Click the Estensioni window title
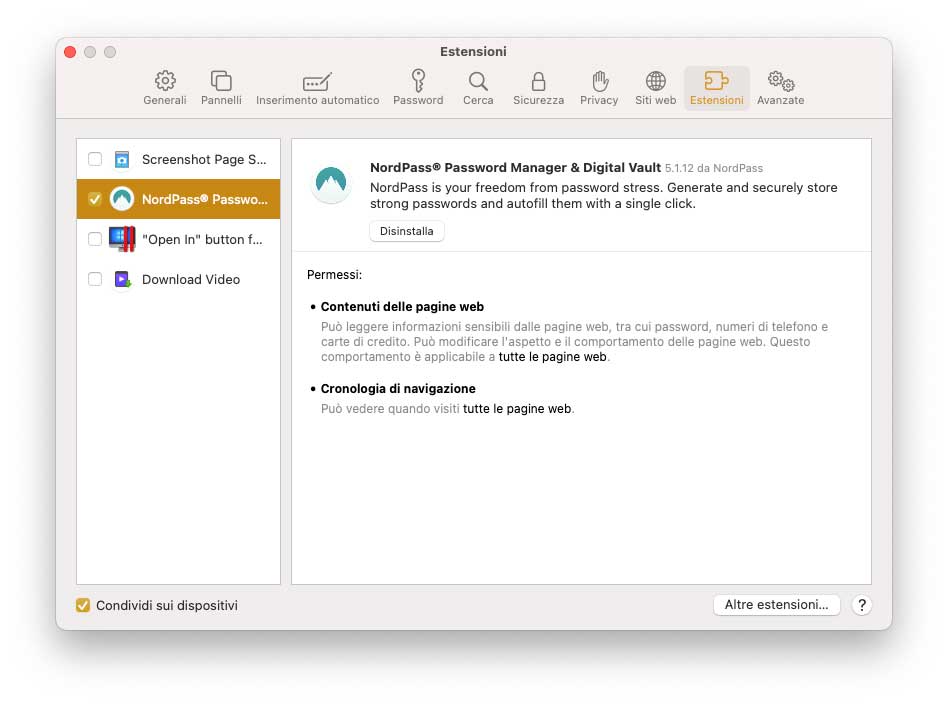The image size is (948, 704). tap(473, 51)
